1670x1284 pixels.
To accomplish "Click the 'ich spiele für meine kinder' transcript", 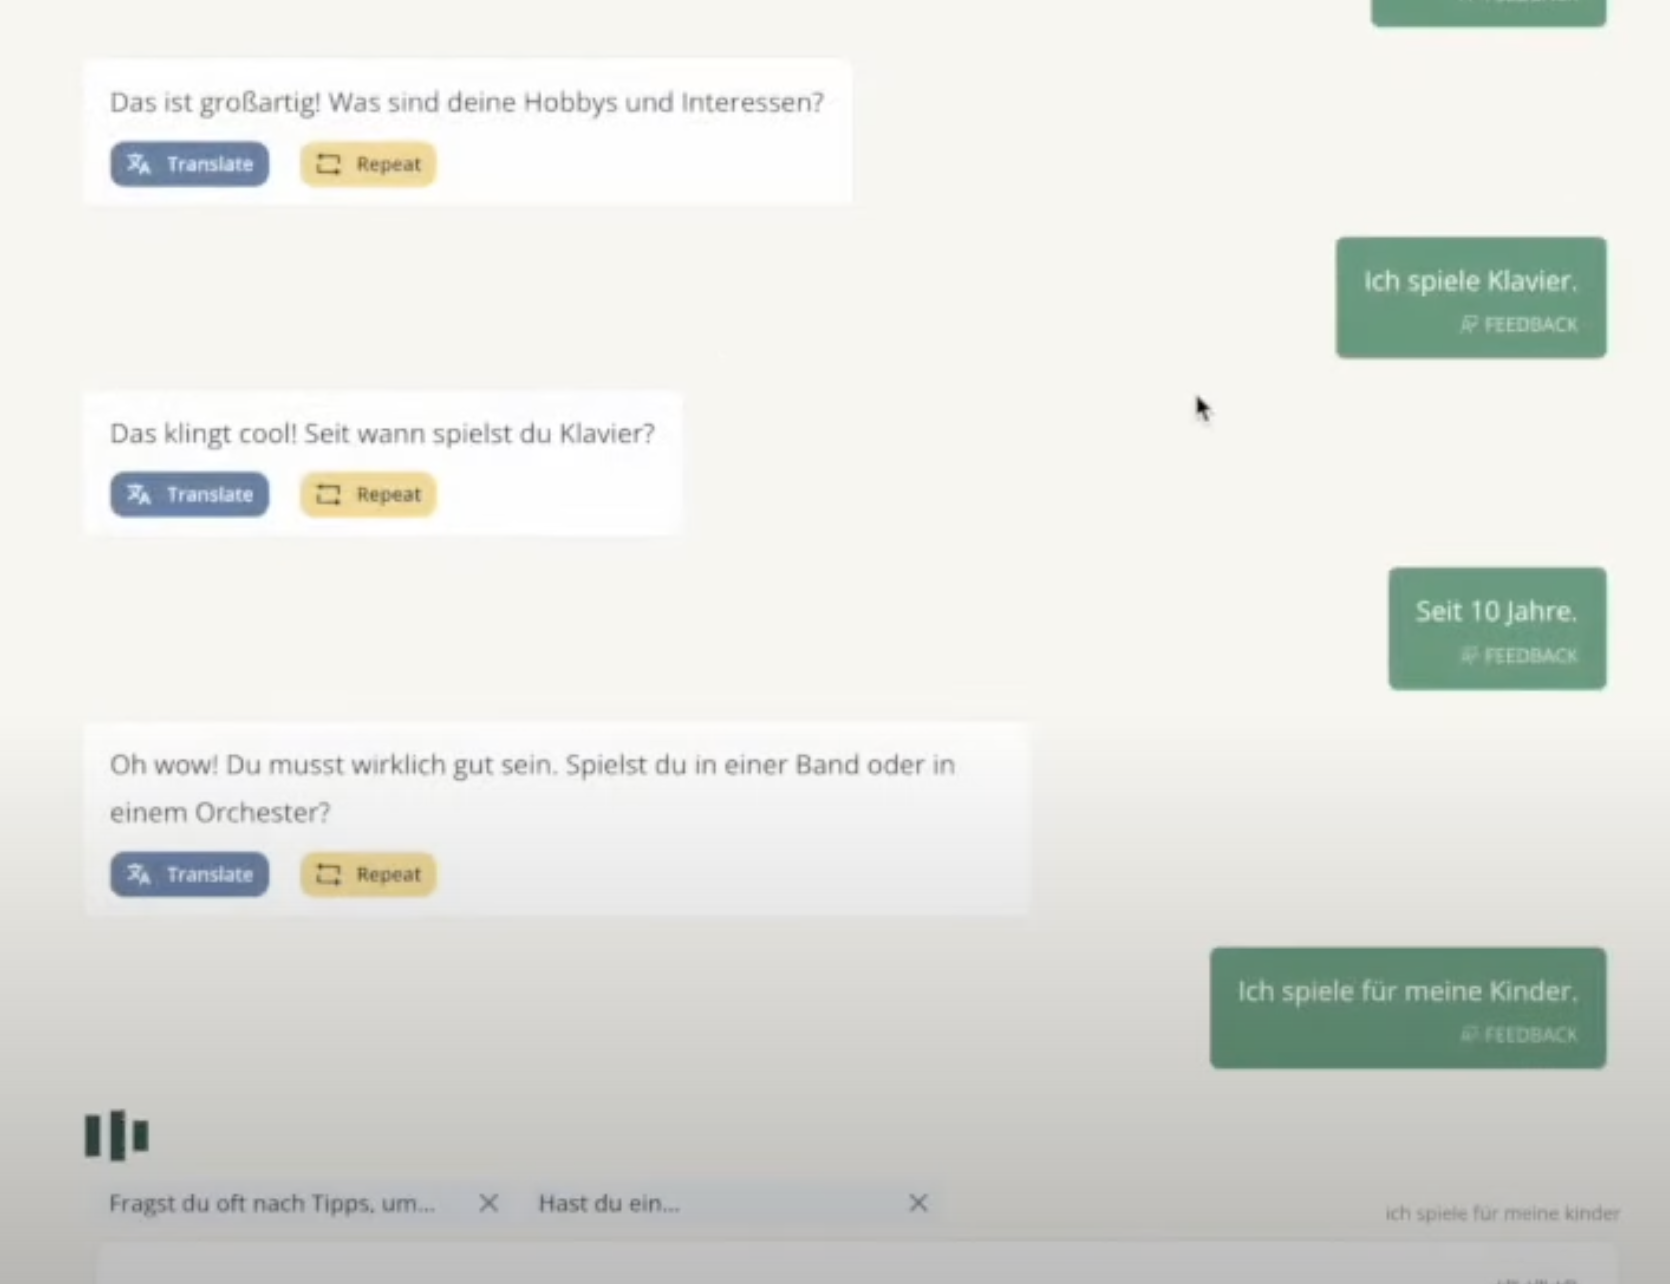I will 1501,1213.
